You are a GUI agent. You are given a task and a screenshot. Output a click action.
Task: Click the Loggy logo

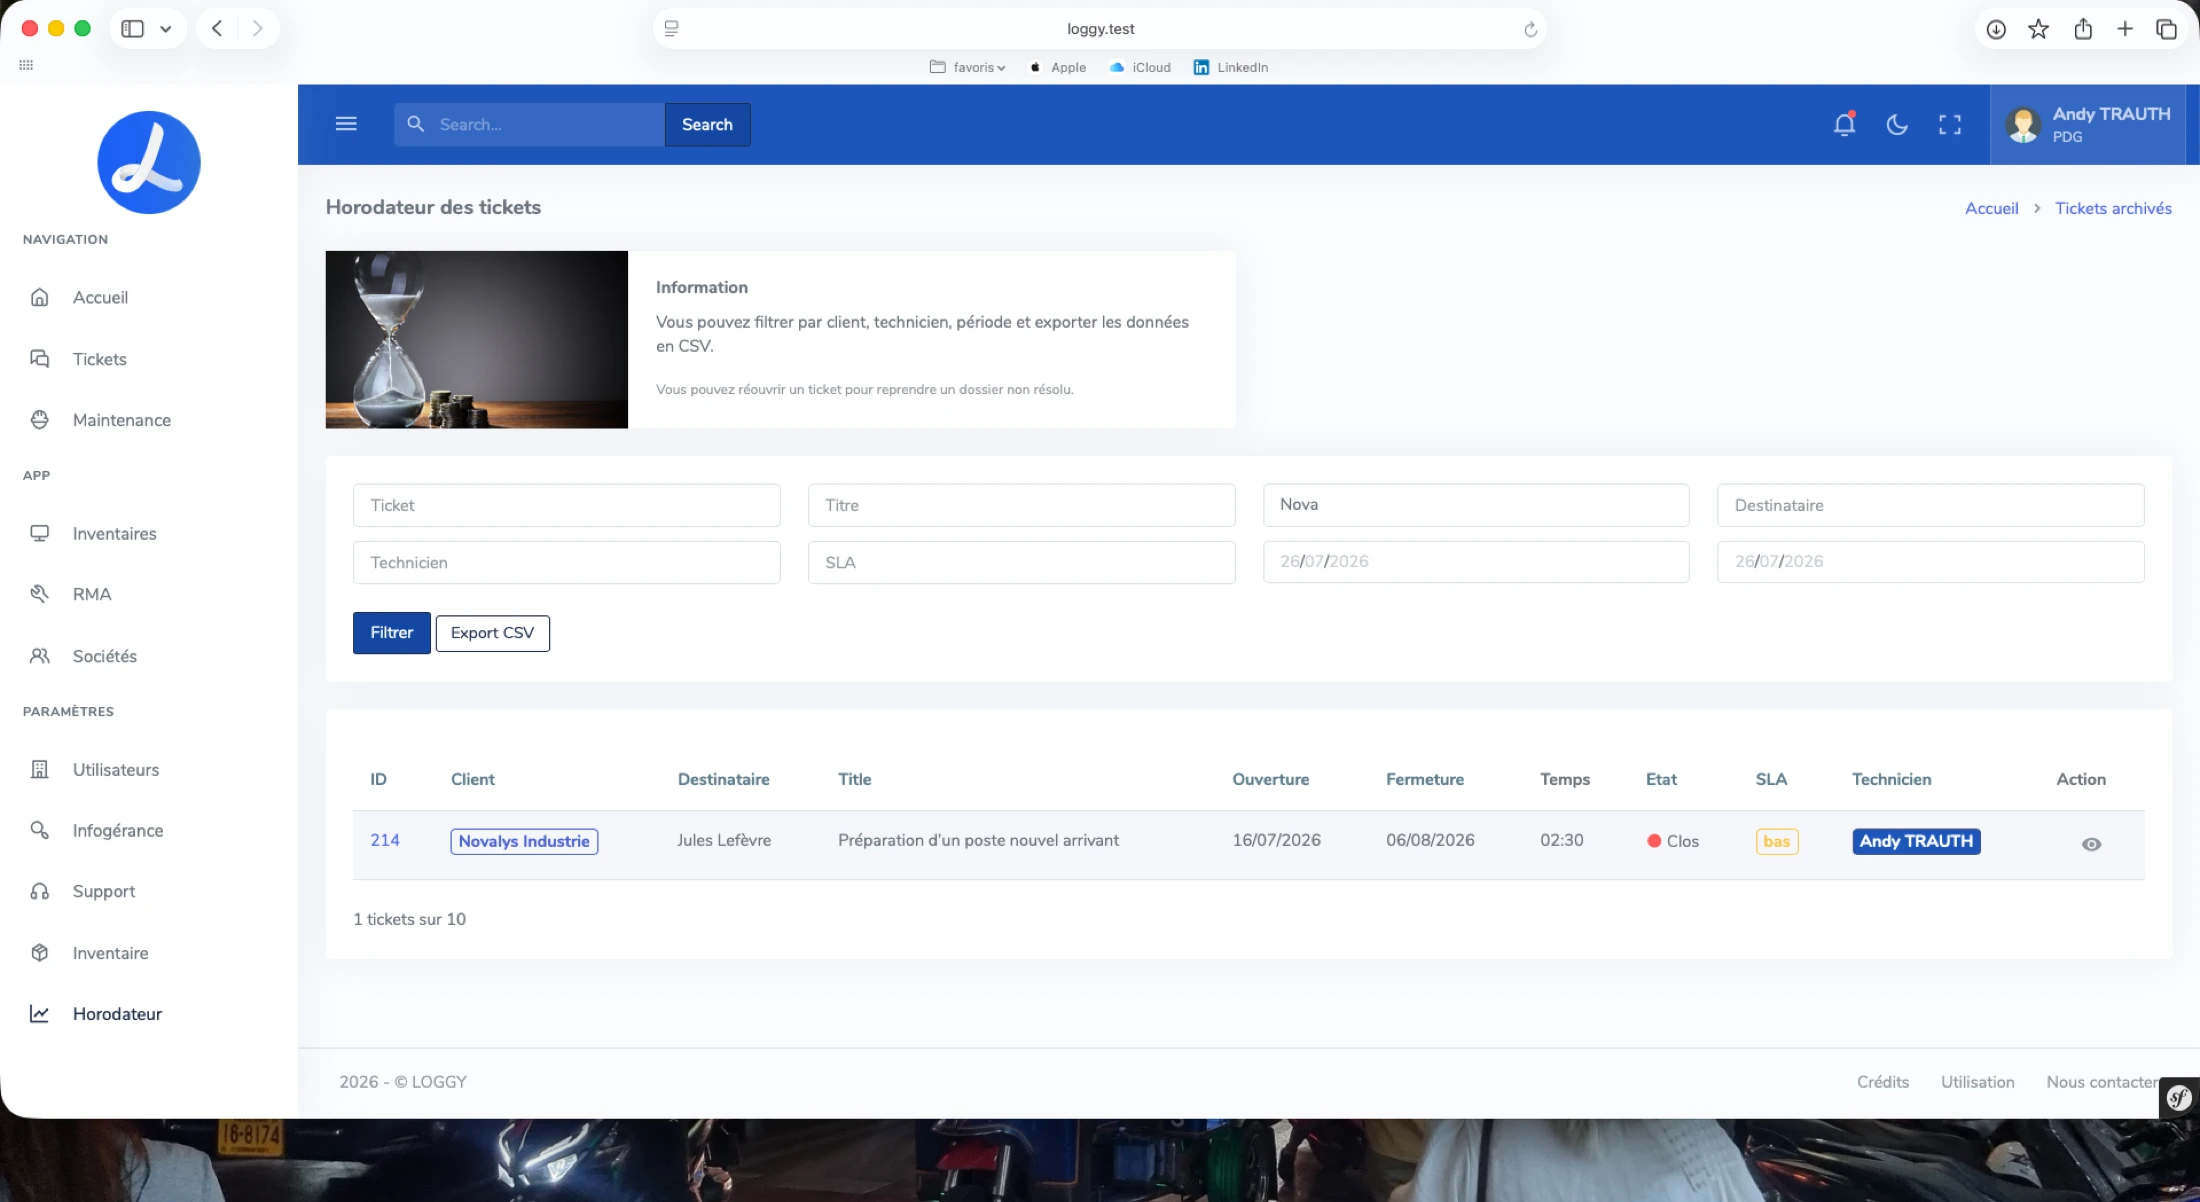149,162
